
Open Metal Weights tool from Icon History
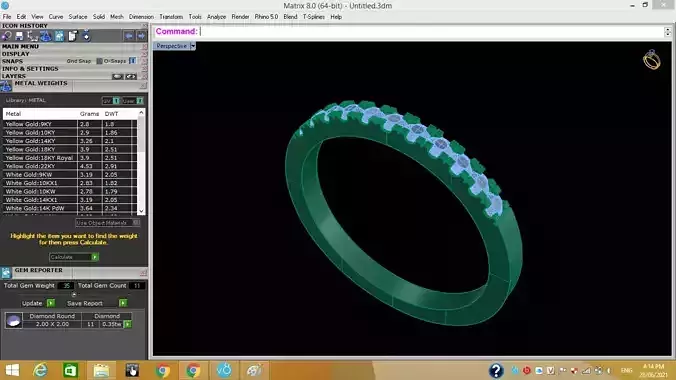point(46,36)
